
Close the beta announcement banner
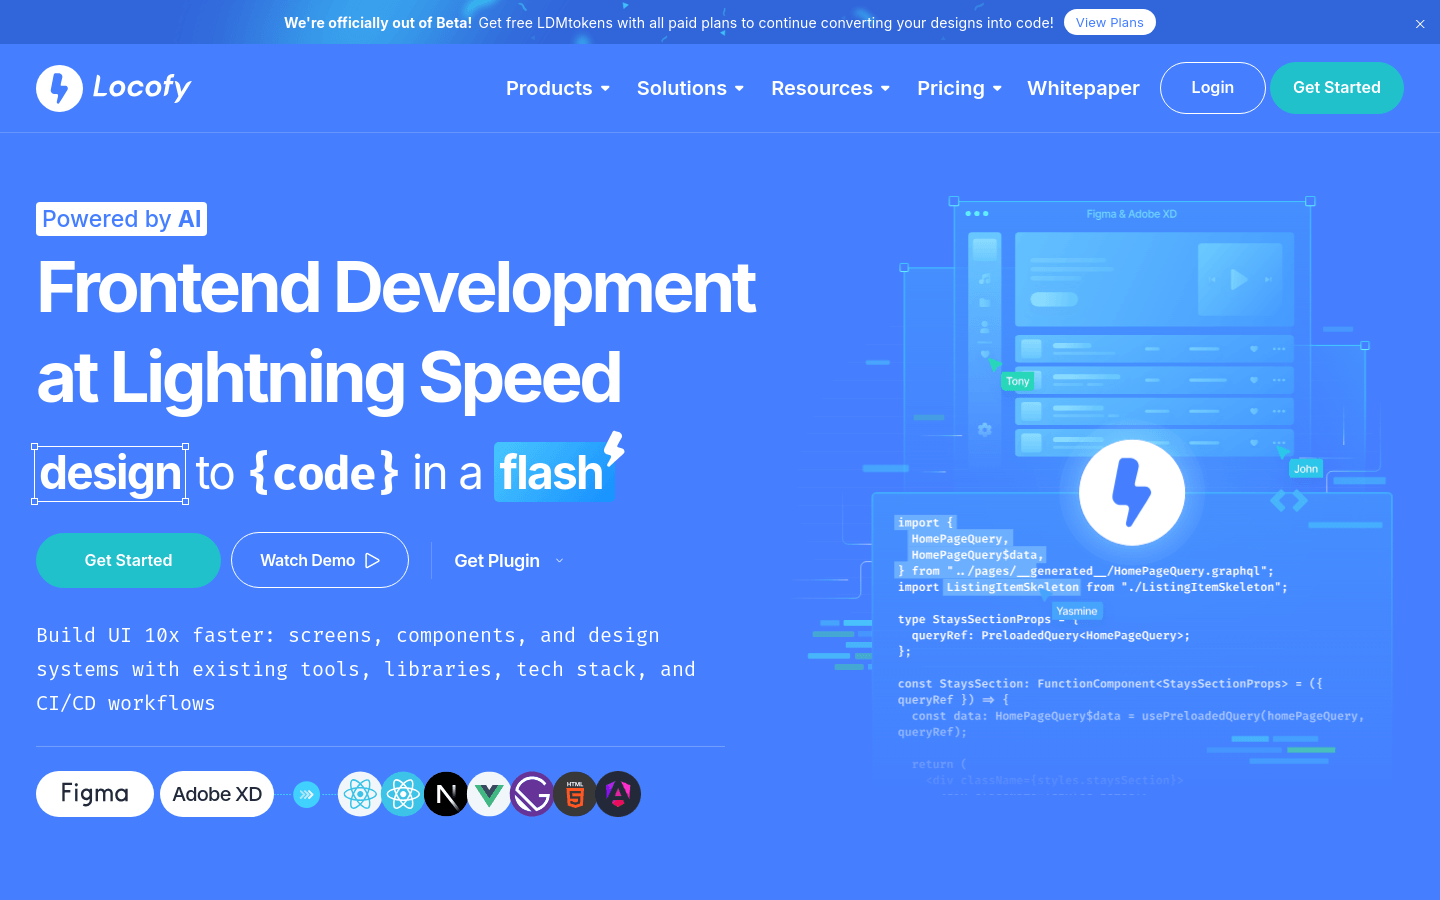(x=1420, y=24)
